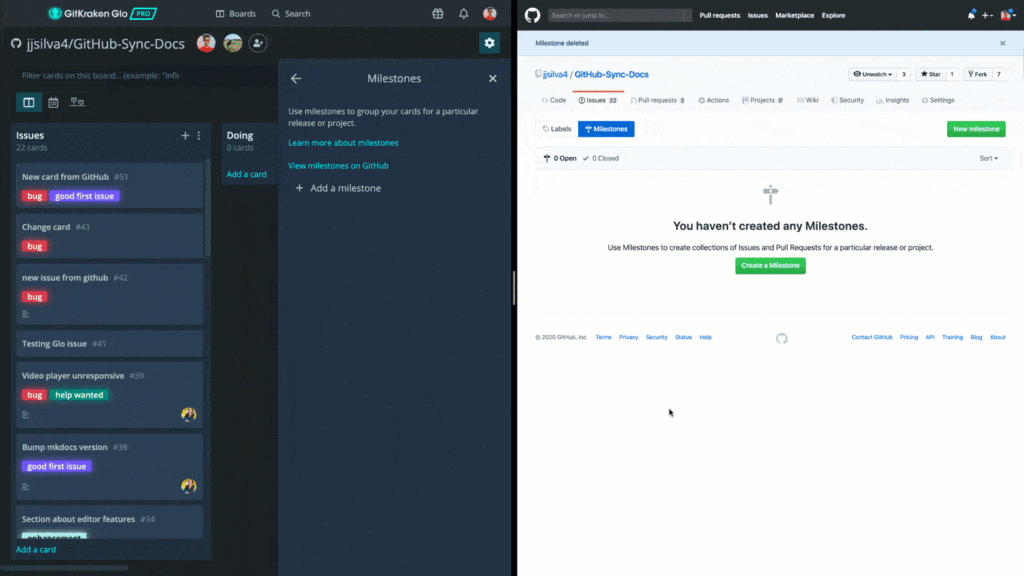Open GitHub Explore nav item
Image resolution: width=1024 pixels, height=576 pixels.
coord(833,15)
